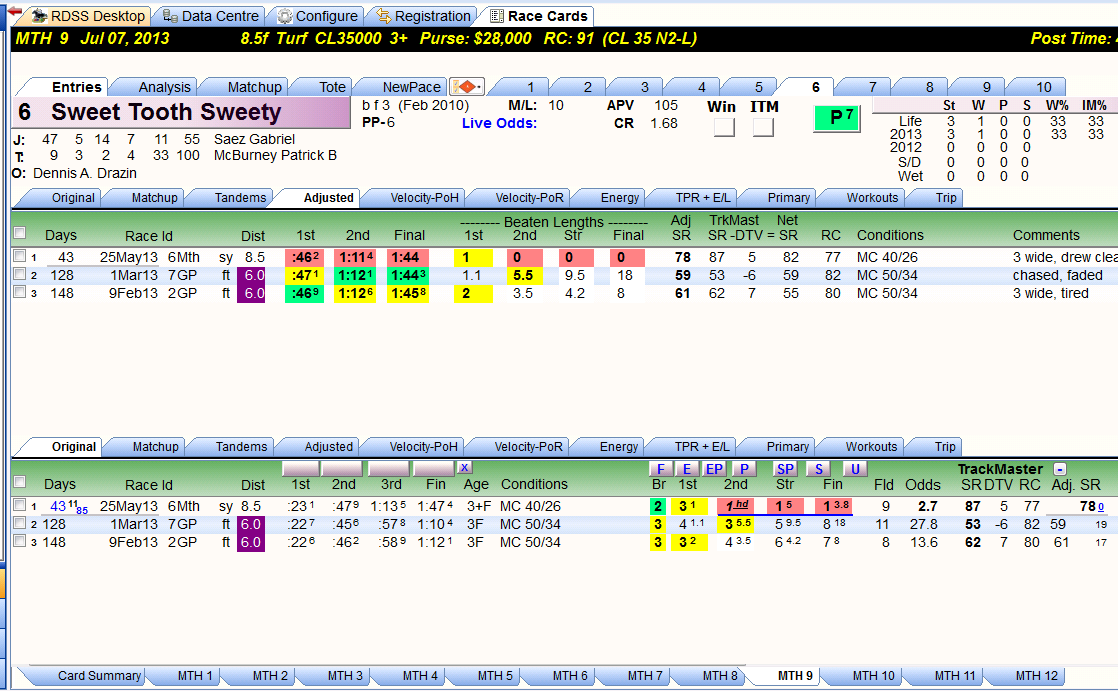This screenshot has width=1118, height=691.
Task: Click the red arrow icon at top-left corner
Action: click(14, 11)
